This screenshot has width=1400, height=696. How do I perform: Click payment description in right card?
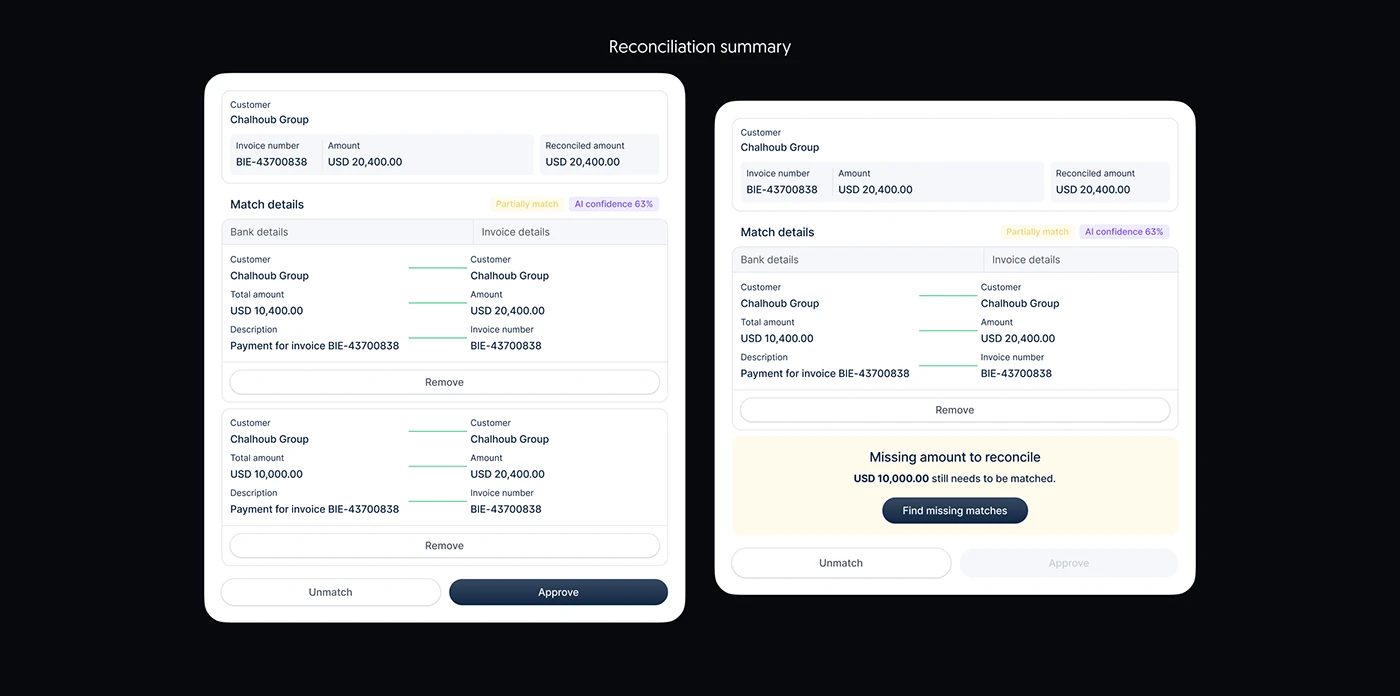click(x=825, y=374)
